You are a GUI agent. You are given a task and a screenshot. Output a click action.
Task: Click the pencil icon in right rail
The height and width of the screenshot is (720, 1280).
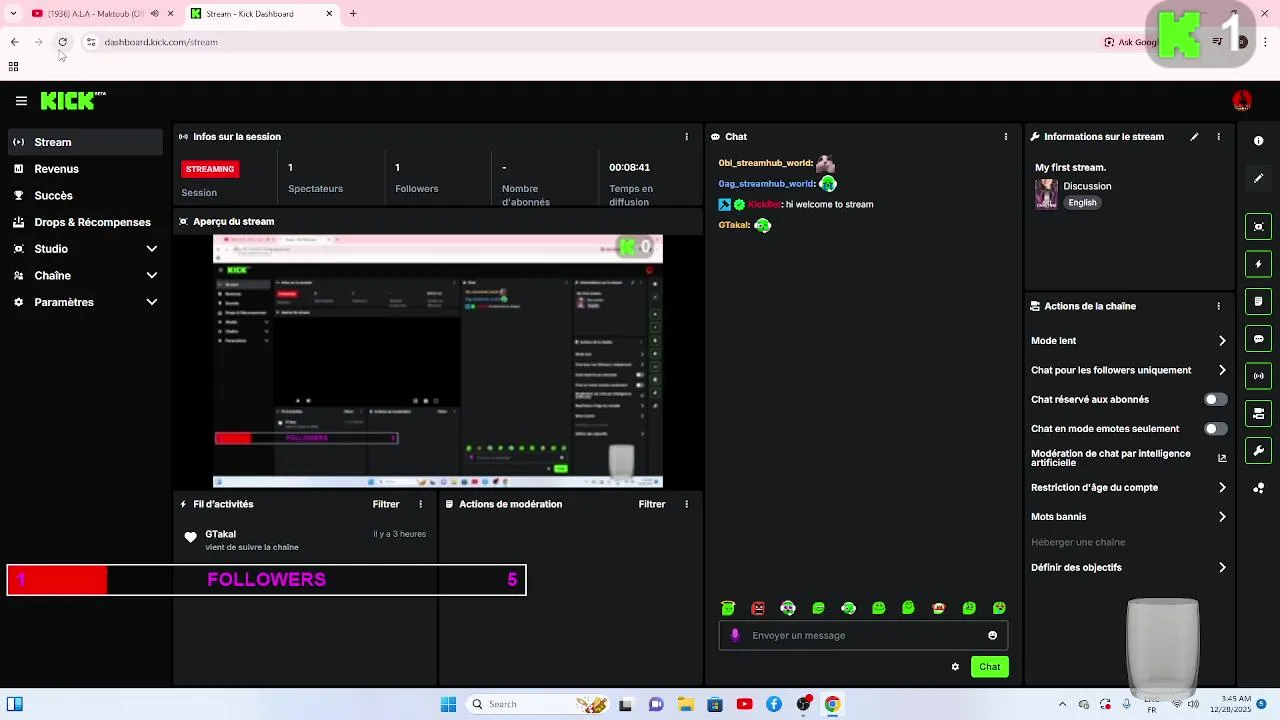click(1259, 178)
